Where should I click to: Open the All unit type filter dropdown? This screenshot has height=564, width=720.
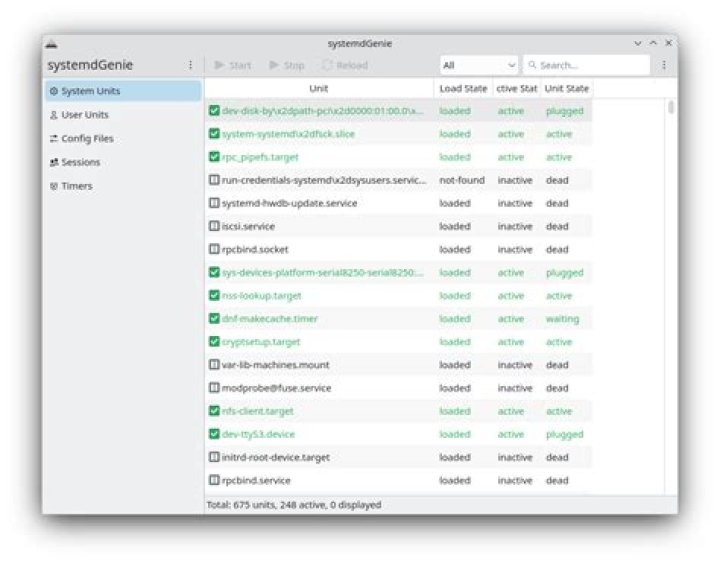tap(479, 65)
